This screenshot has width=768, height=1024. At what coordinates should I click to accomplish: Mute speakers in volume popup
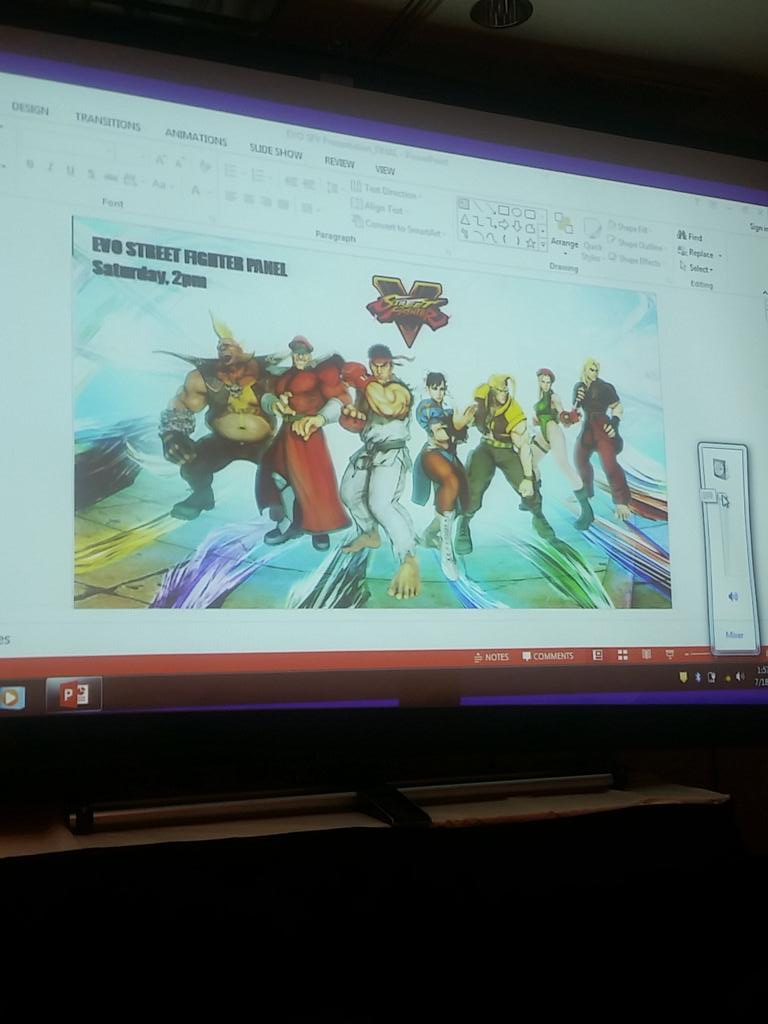733,596
